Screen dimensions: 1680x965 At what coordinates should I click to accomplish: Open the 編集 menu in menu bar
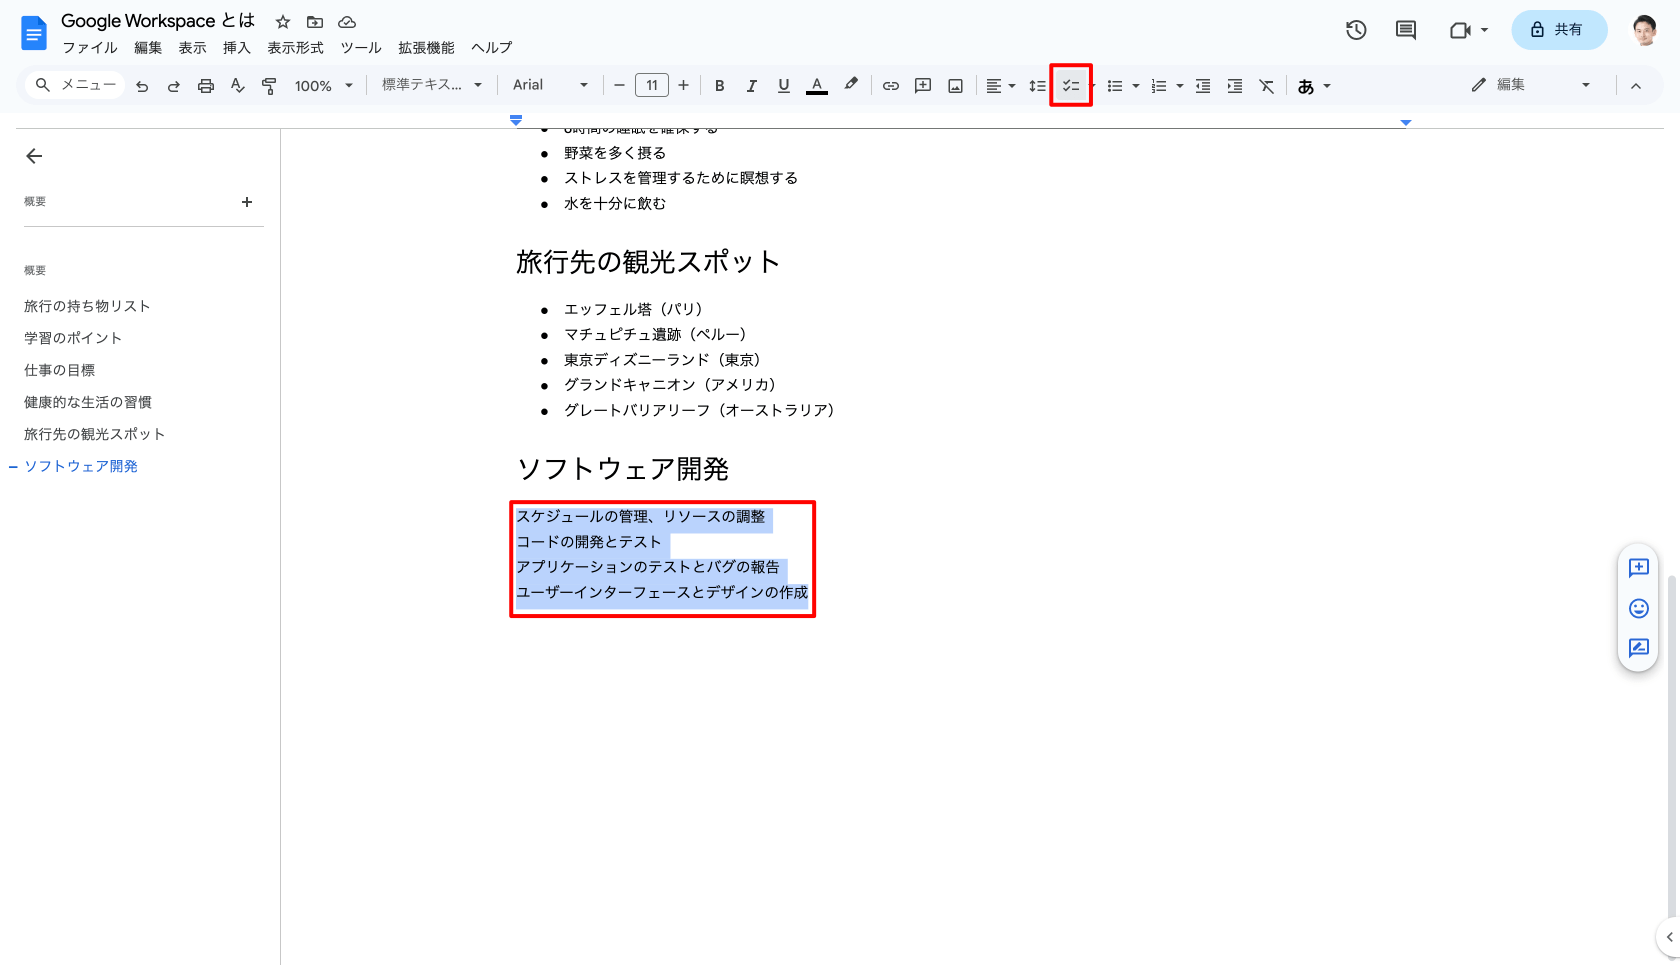[x=148, y=48]
